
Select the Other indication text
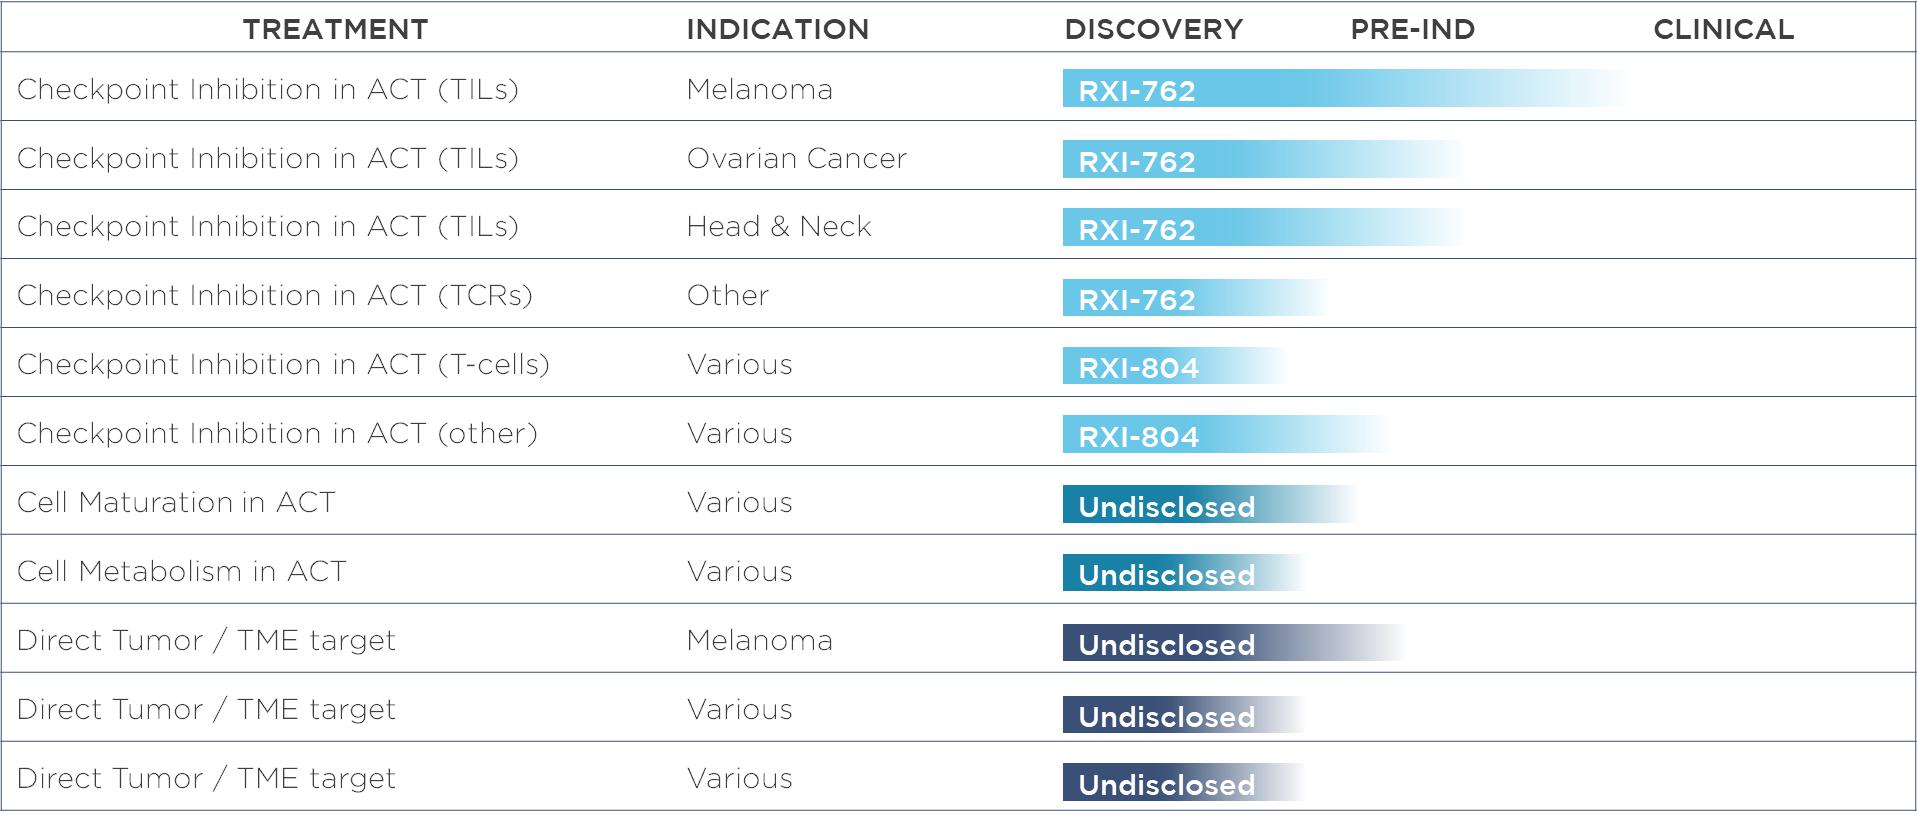tap(727, 295)
